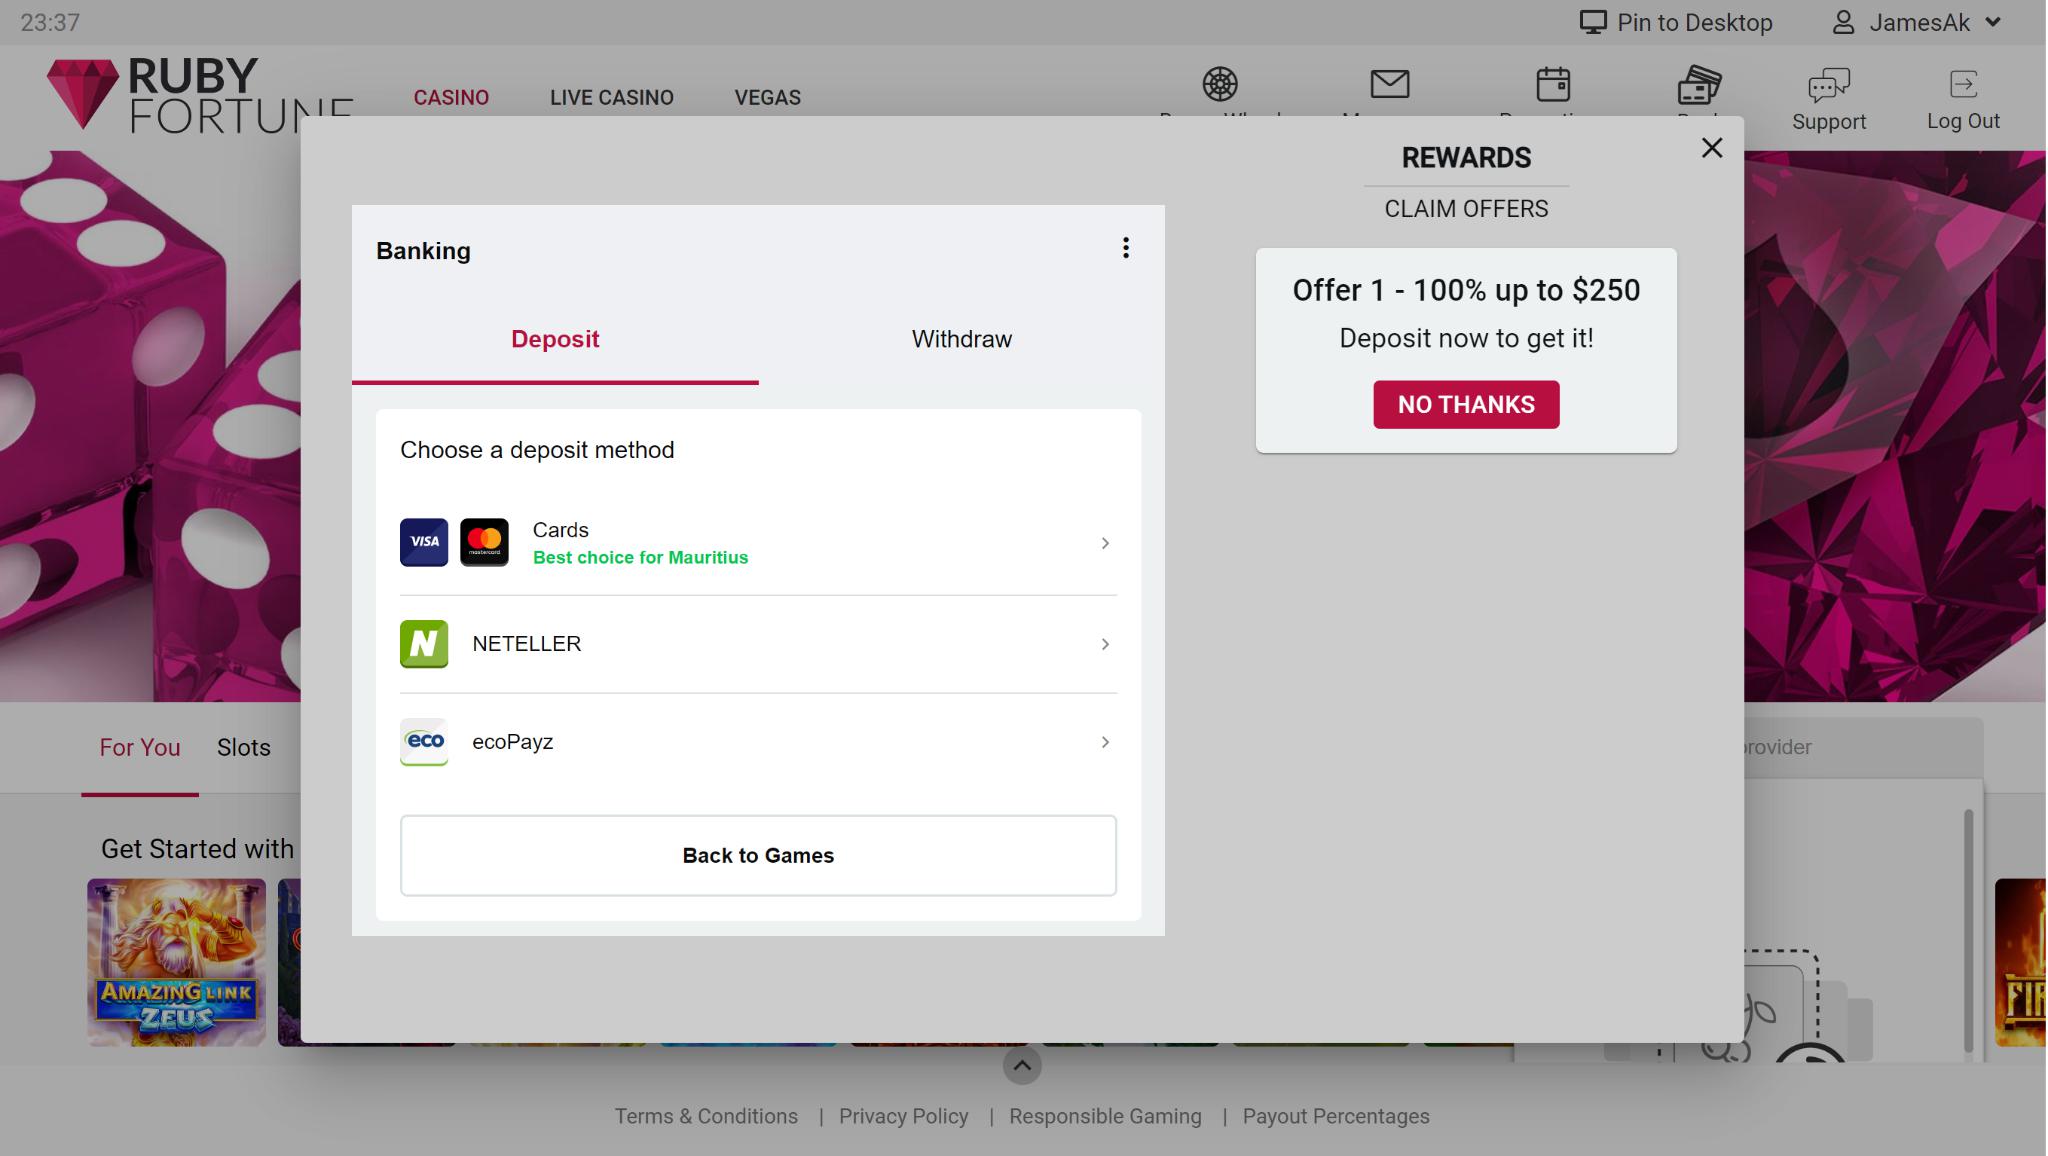Click the Visa card logo
The height and width of the screenshot is (1156, 2048).
coord(424,542)
